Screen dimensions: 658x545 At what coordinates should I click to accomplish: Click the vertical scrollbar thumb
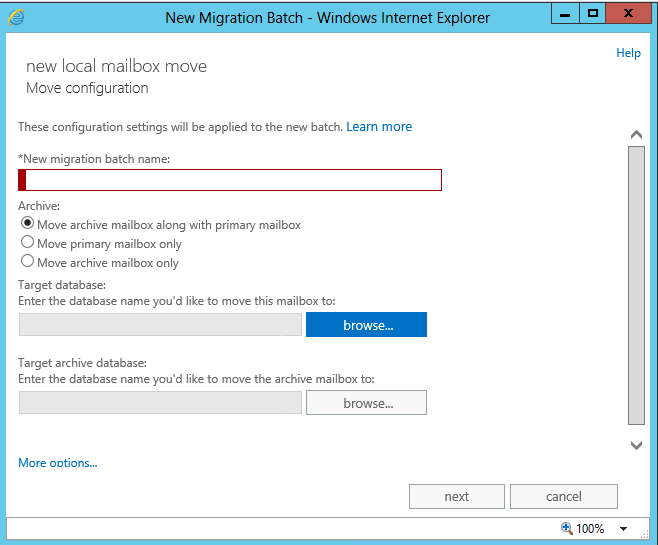point(636,285)
